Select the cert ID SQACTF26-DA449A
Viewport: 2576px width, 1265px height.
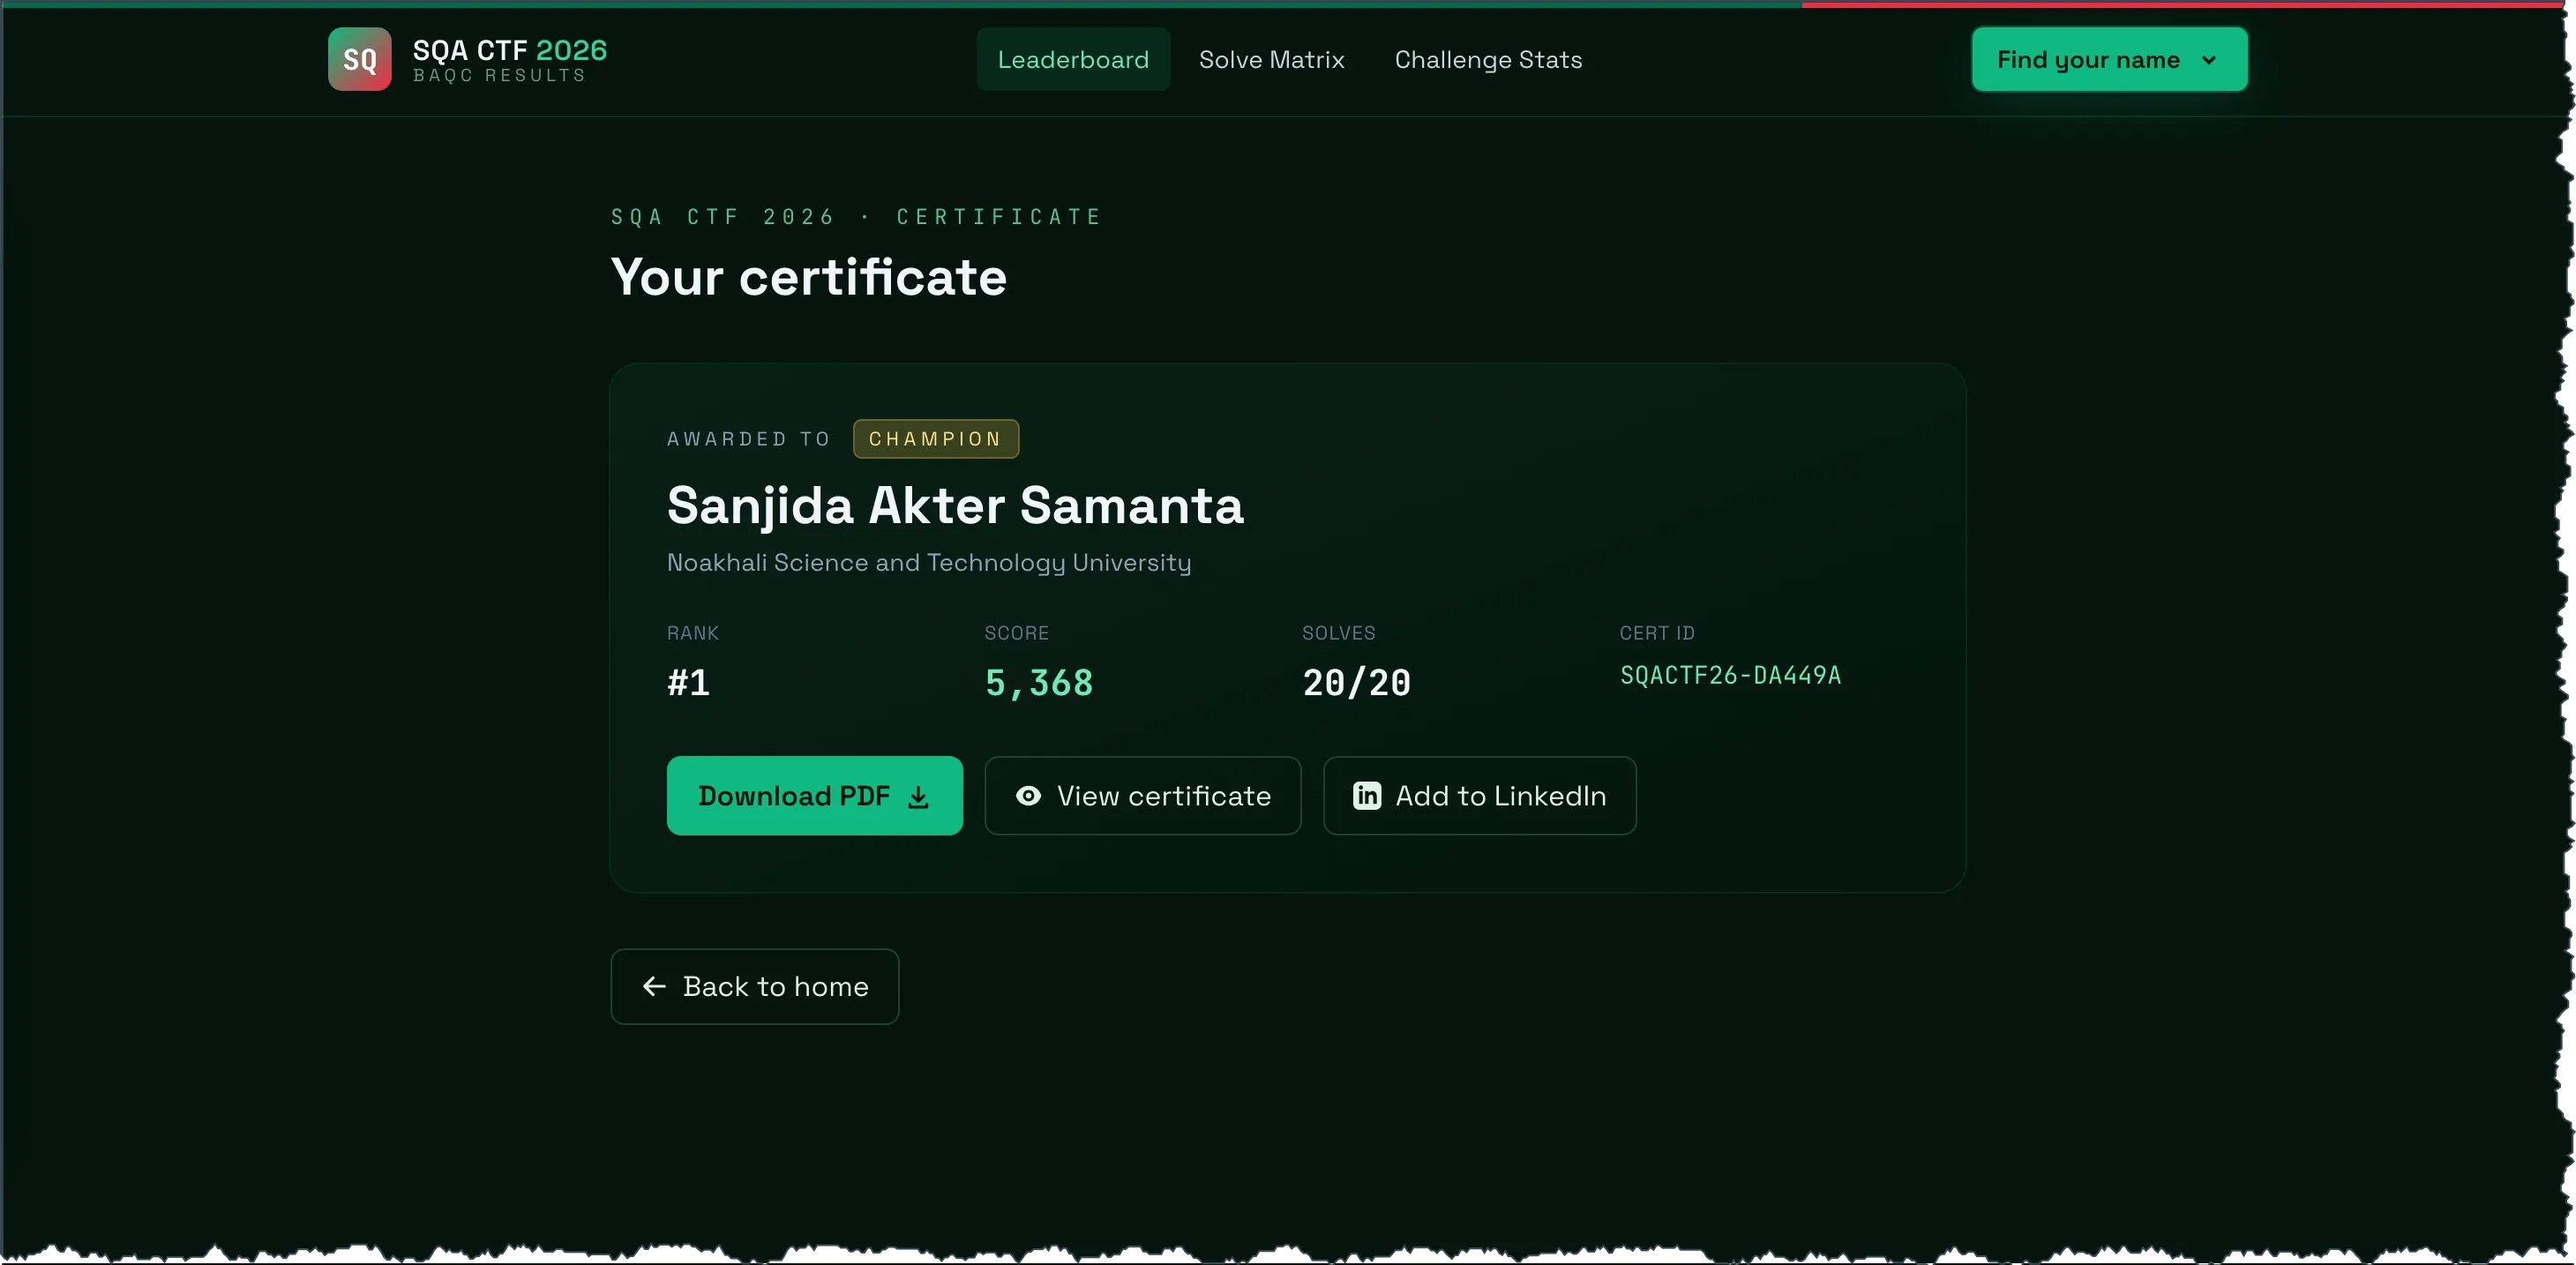pyautogui.click(x=1730, y=676)
